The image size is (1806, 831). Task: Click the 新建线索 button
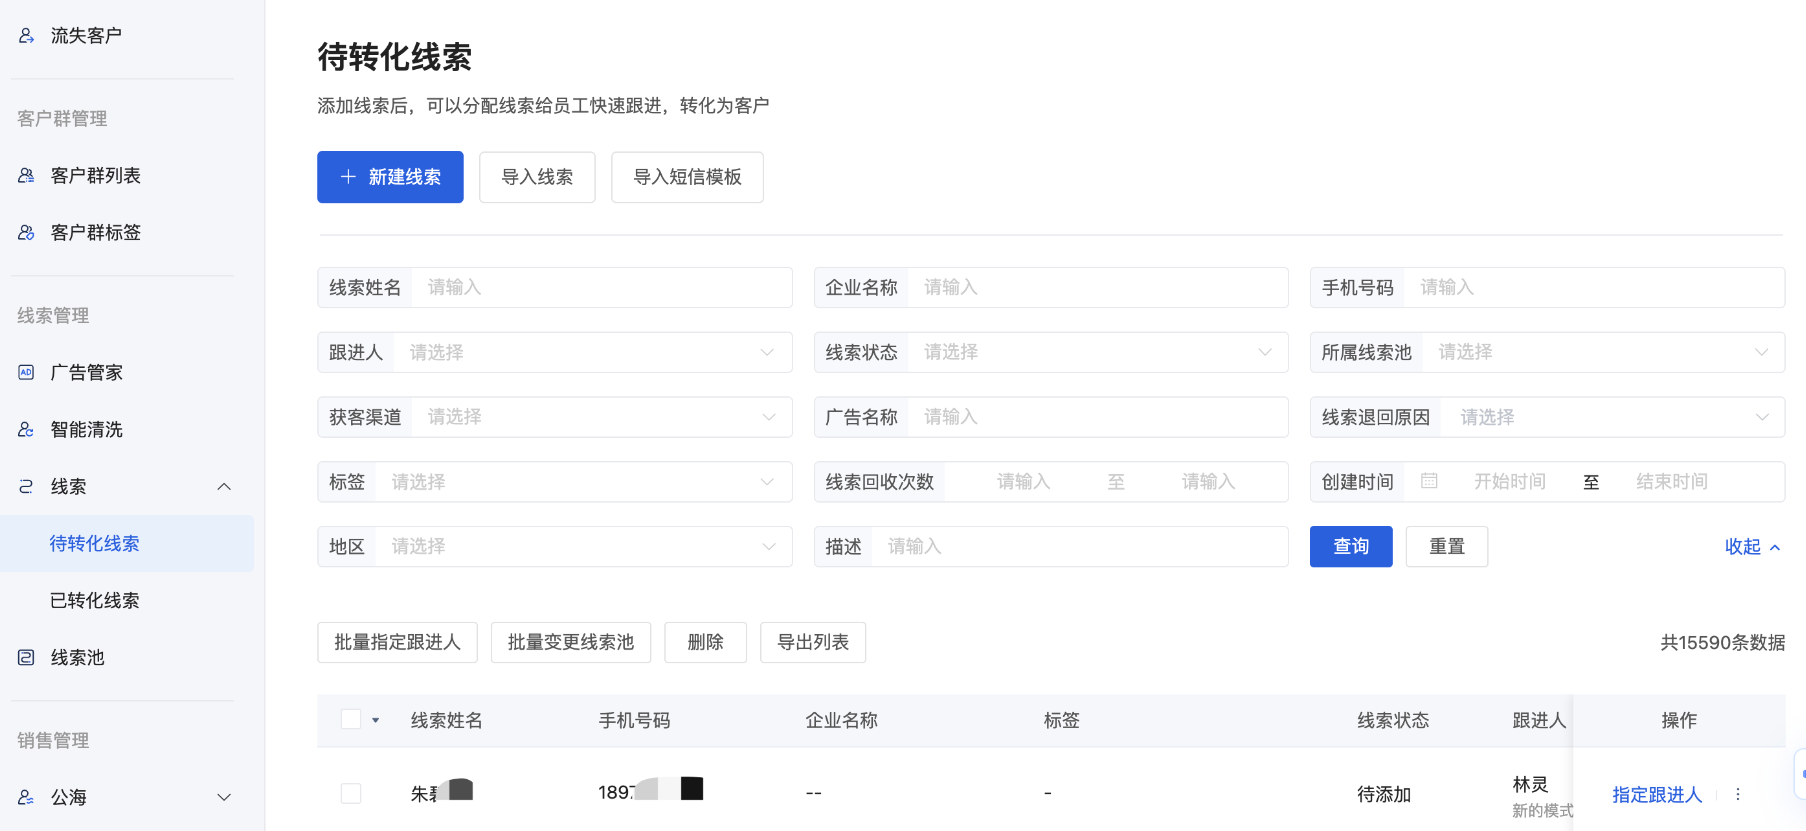390,177
